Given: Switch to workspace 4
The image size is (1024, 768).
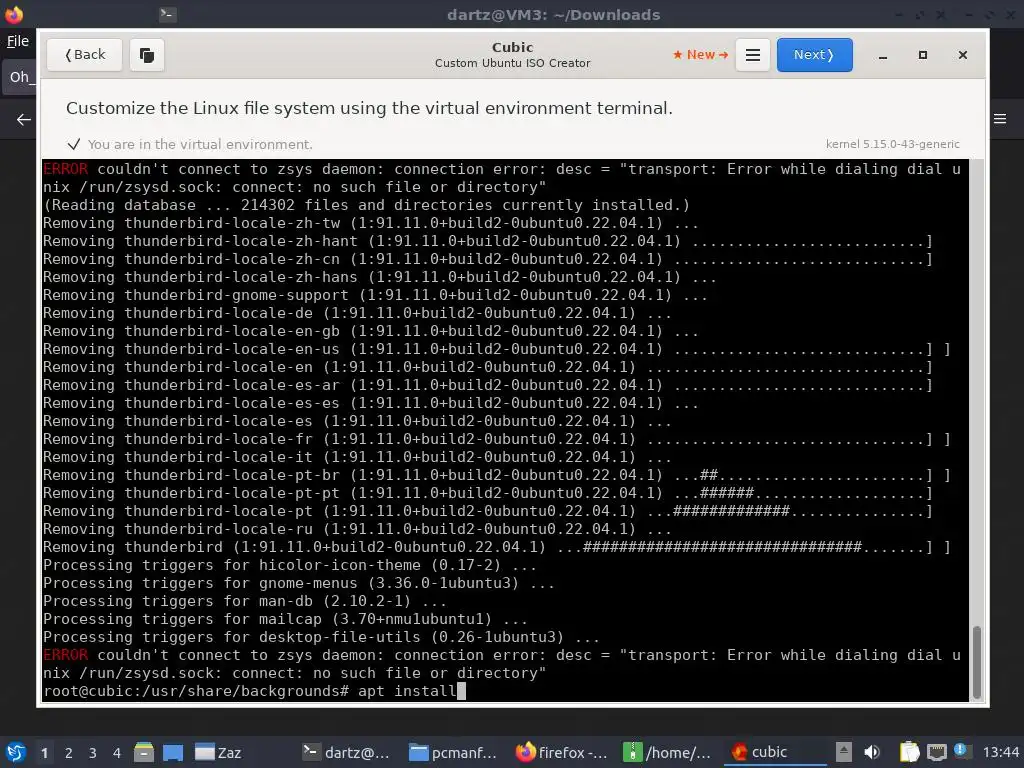Looking at the screenshot, I should click(x=117, y=753).
